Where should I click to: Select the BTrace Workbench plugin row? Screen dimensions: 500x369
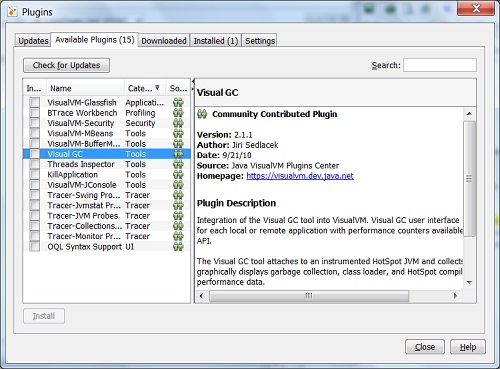click(107, 113)
